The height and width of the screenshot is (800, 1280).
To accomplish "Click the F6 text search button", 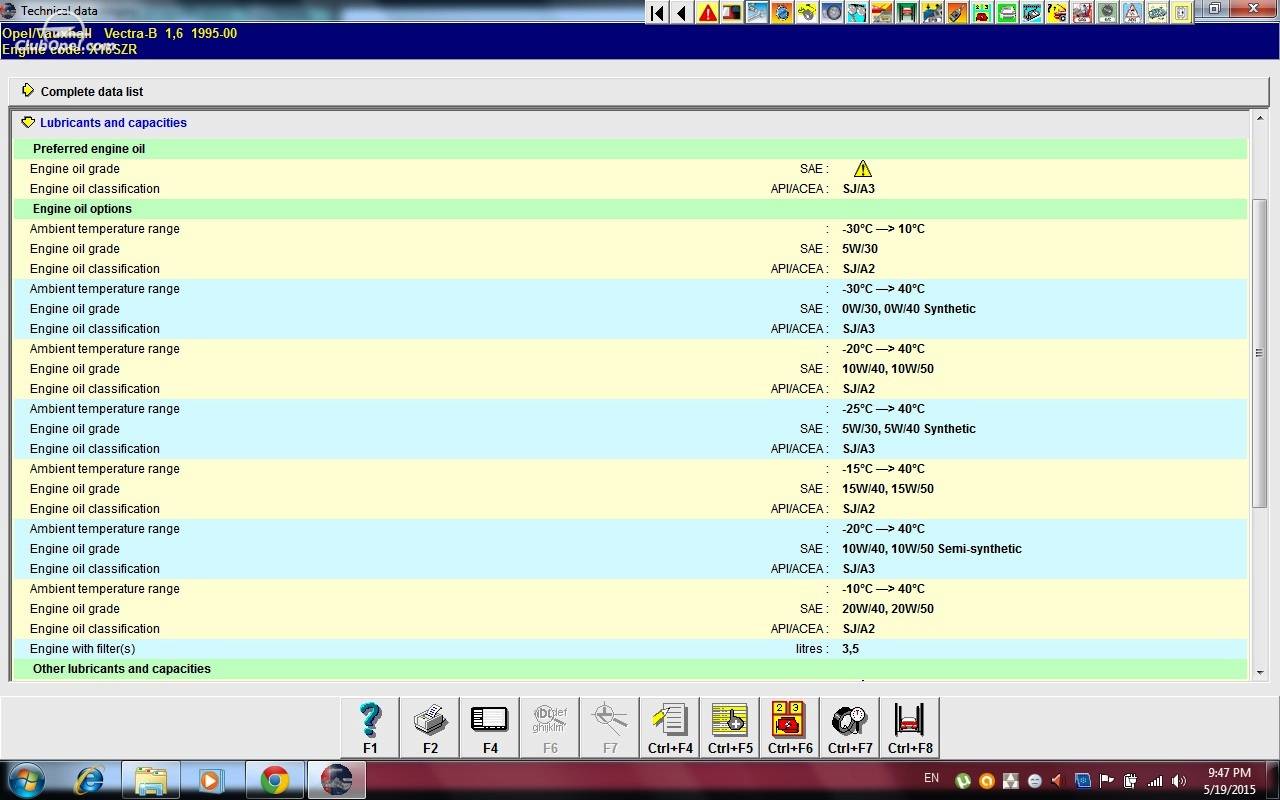I will coord(550,727).
